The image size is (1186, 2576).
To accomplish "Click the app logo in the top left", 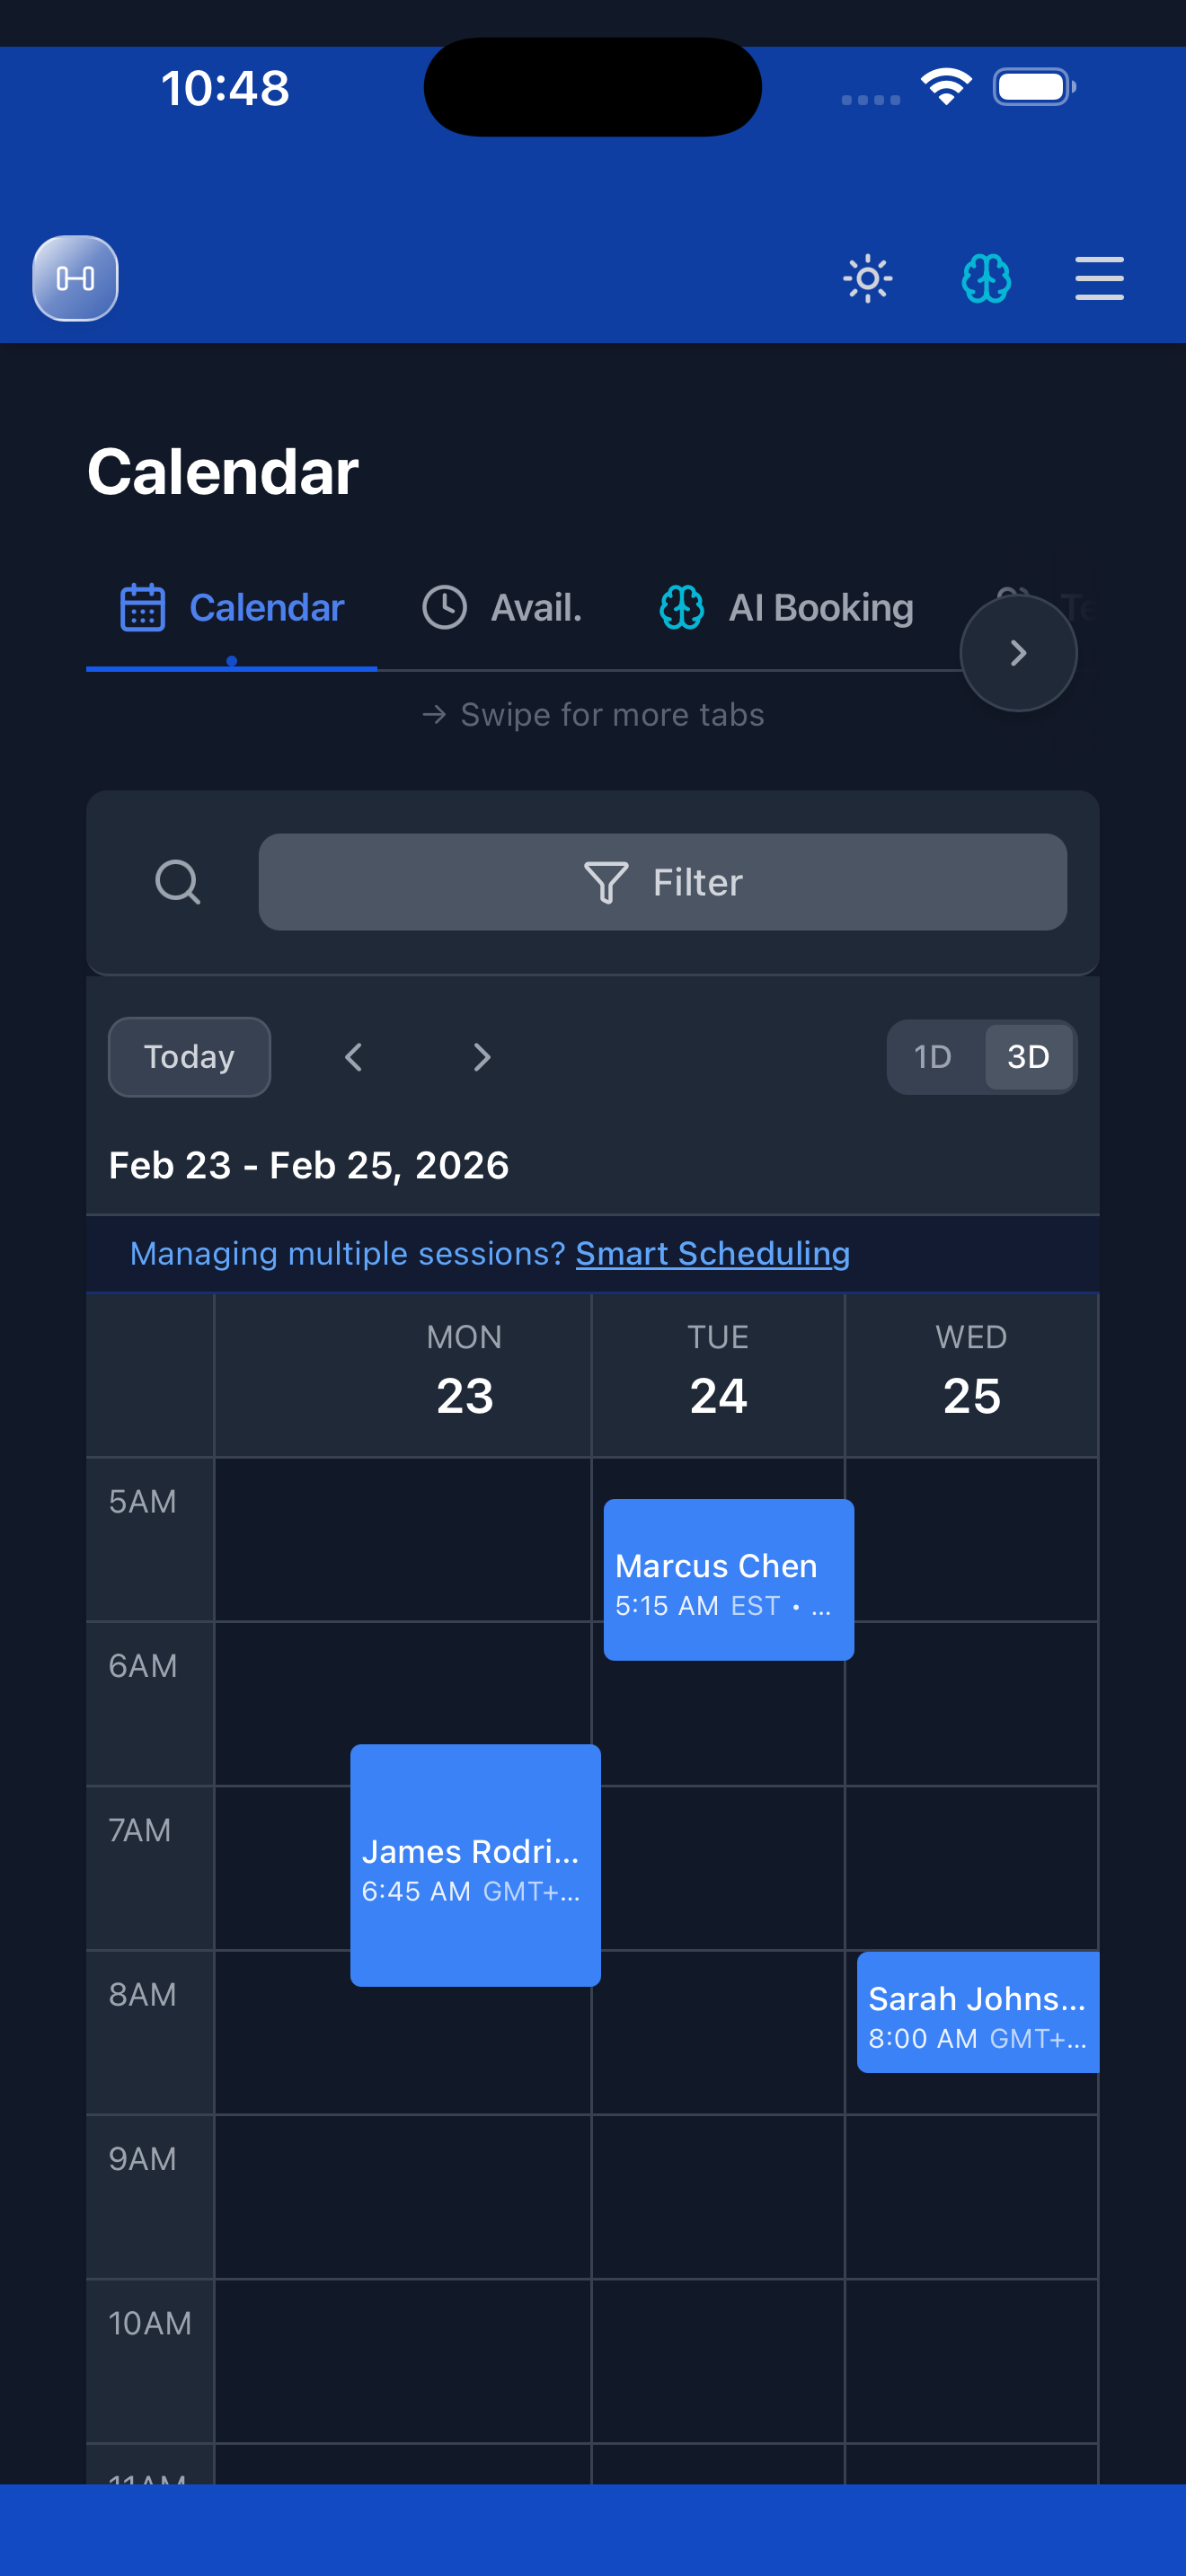I will point(75,280).
